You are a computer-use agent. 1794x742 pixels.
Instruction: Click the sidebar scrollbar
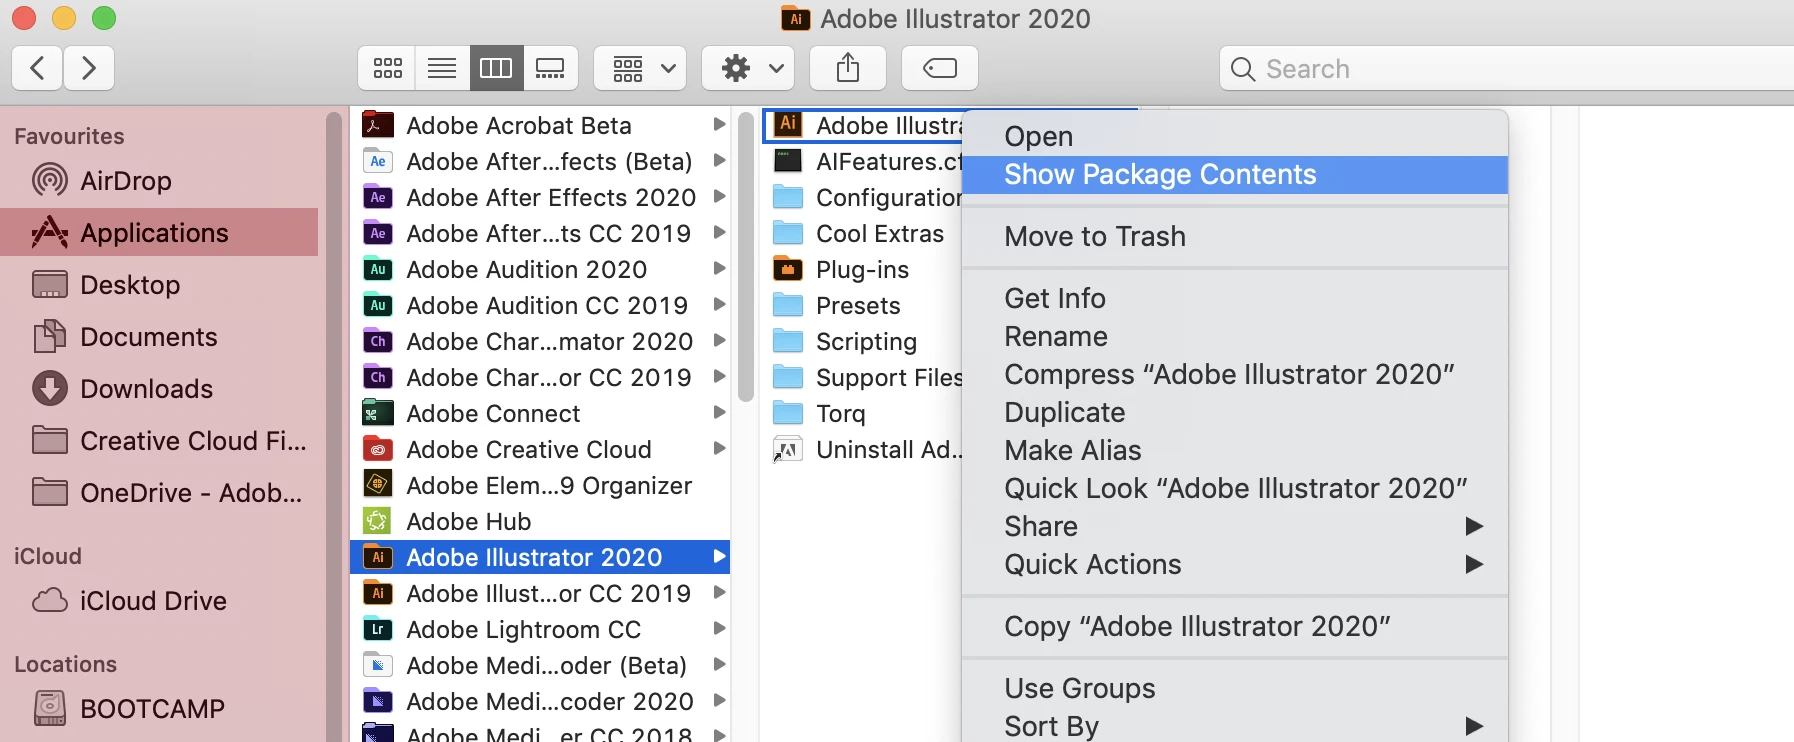click(334, 427)
